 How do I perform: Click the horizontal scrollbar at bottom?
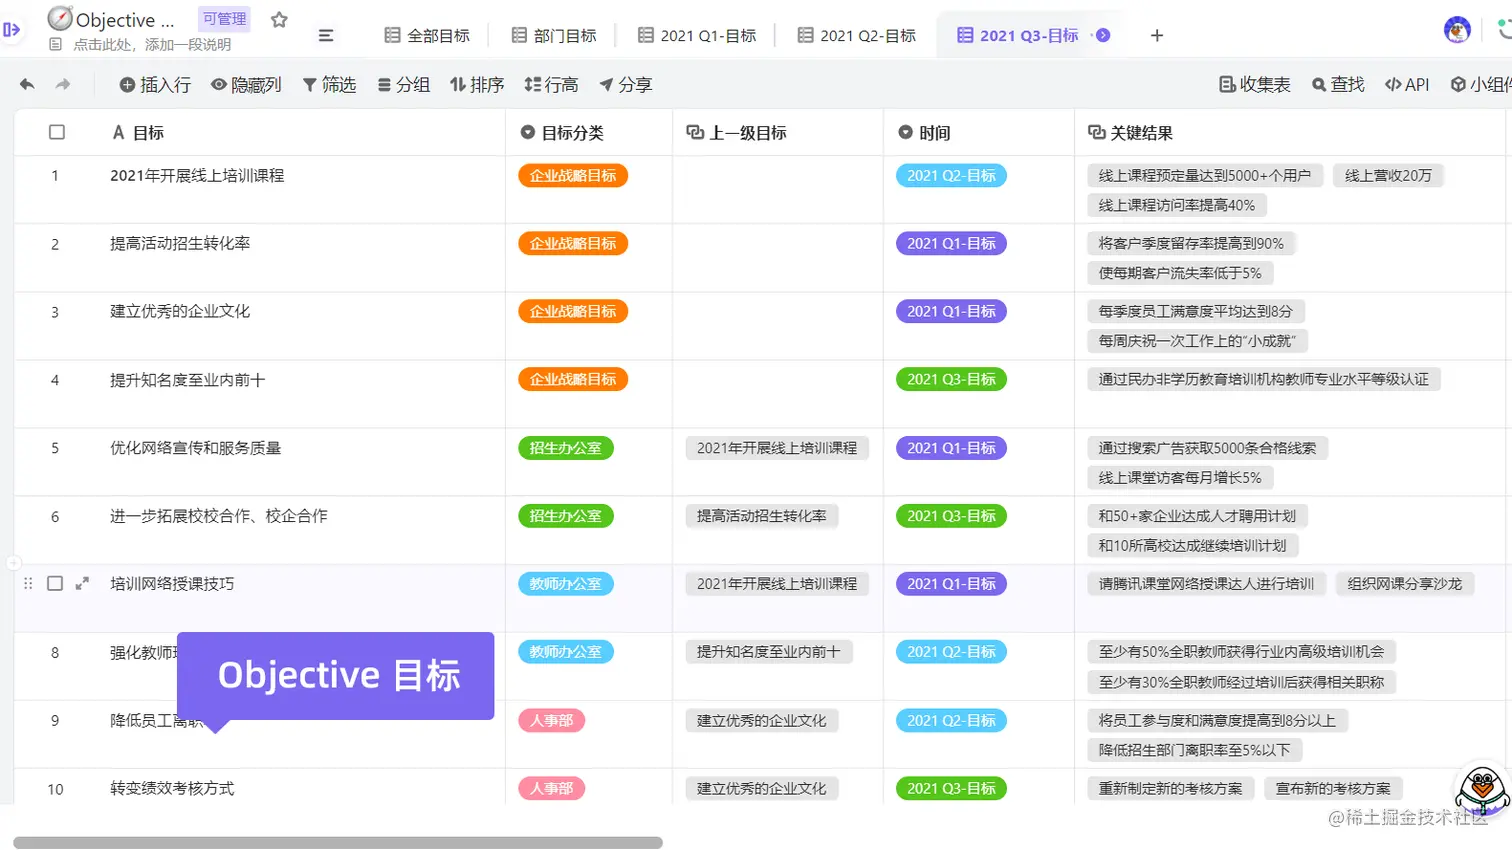(337, 842)
